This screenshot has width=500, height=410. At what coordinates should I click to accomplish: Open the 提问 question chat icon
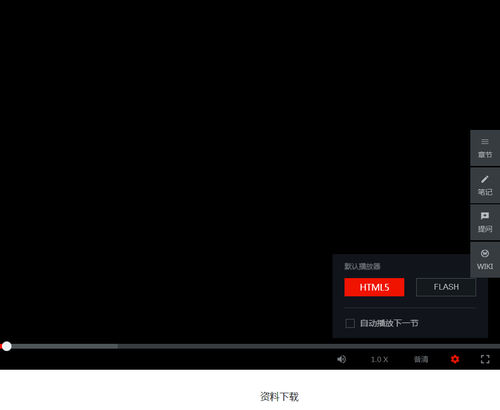(485, 223)
